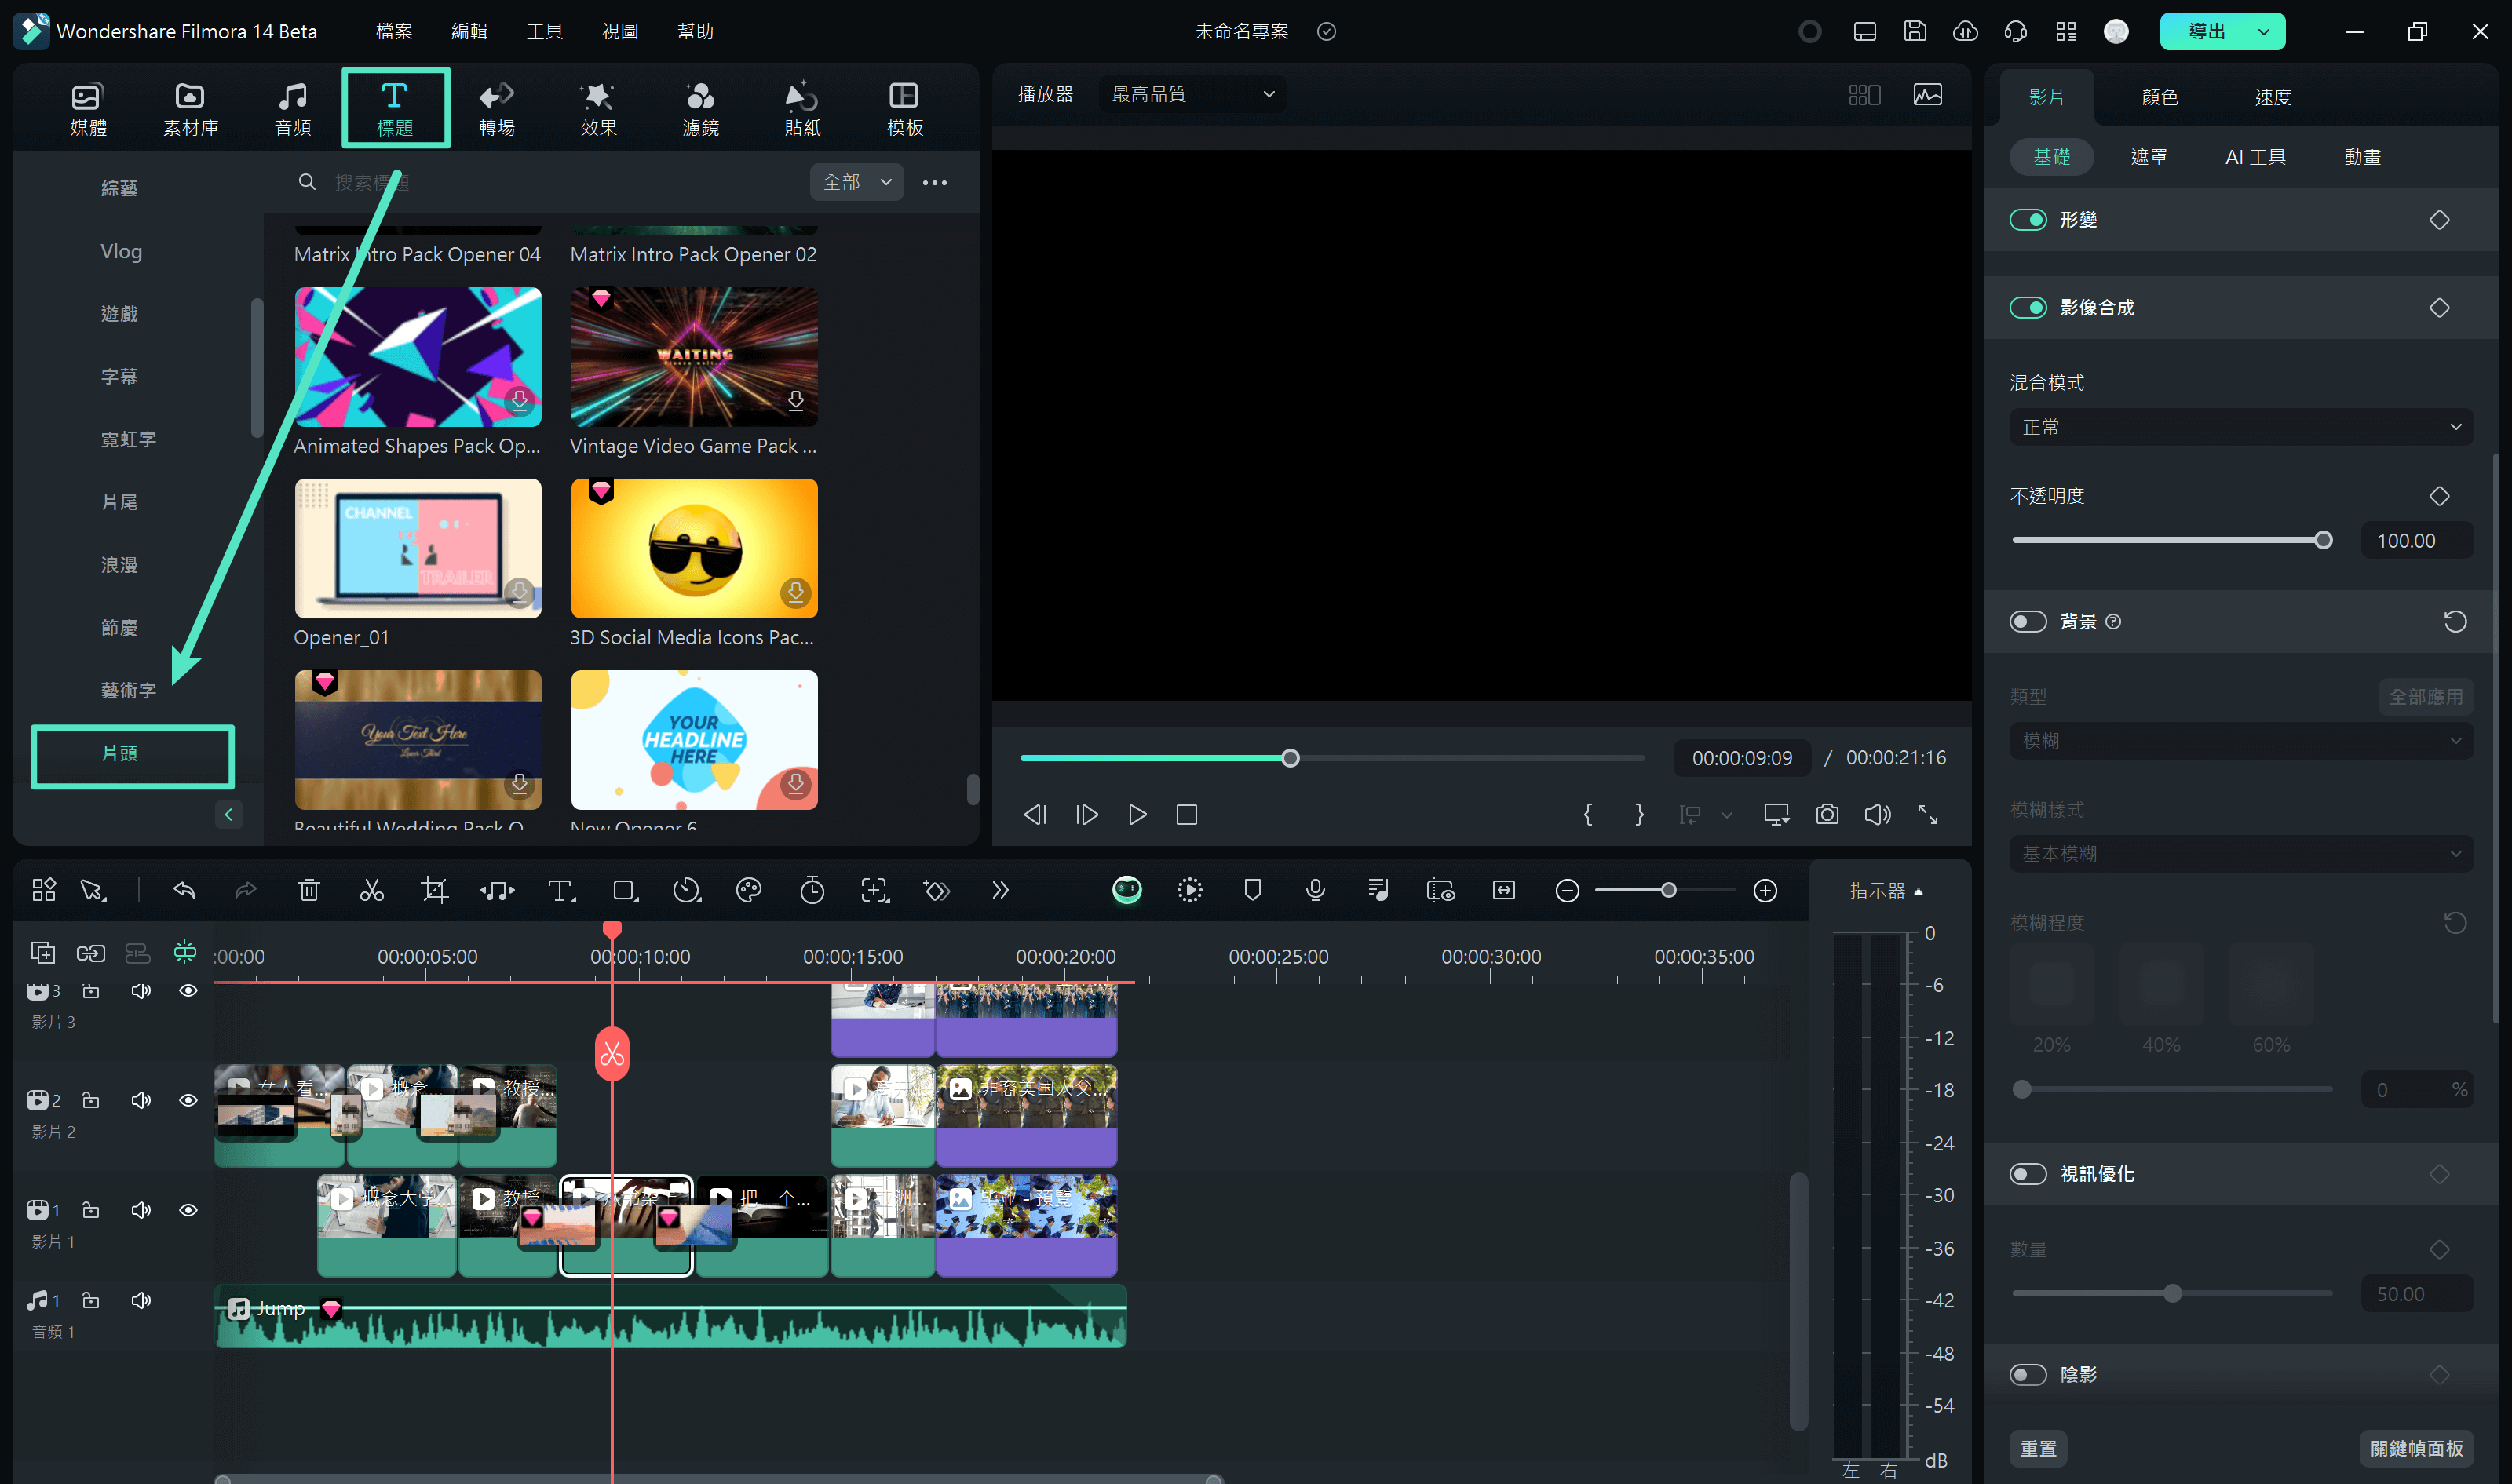Click the timeline zoom slider handle
Image resolution: width=2512 pixels, height=1484 pixels.
coord(1668,890)
